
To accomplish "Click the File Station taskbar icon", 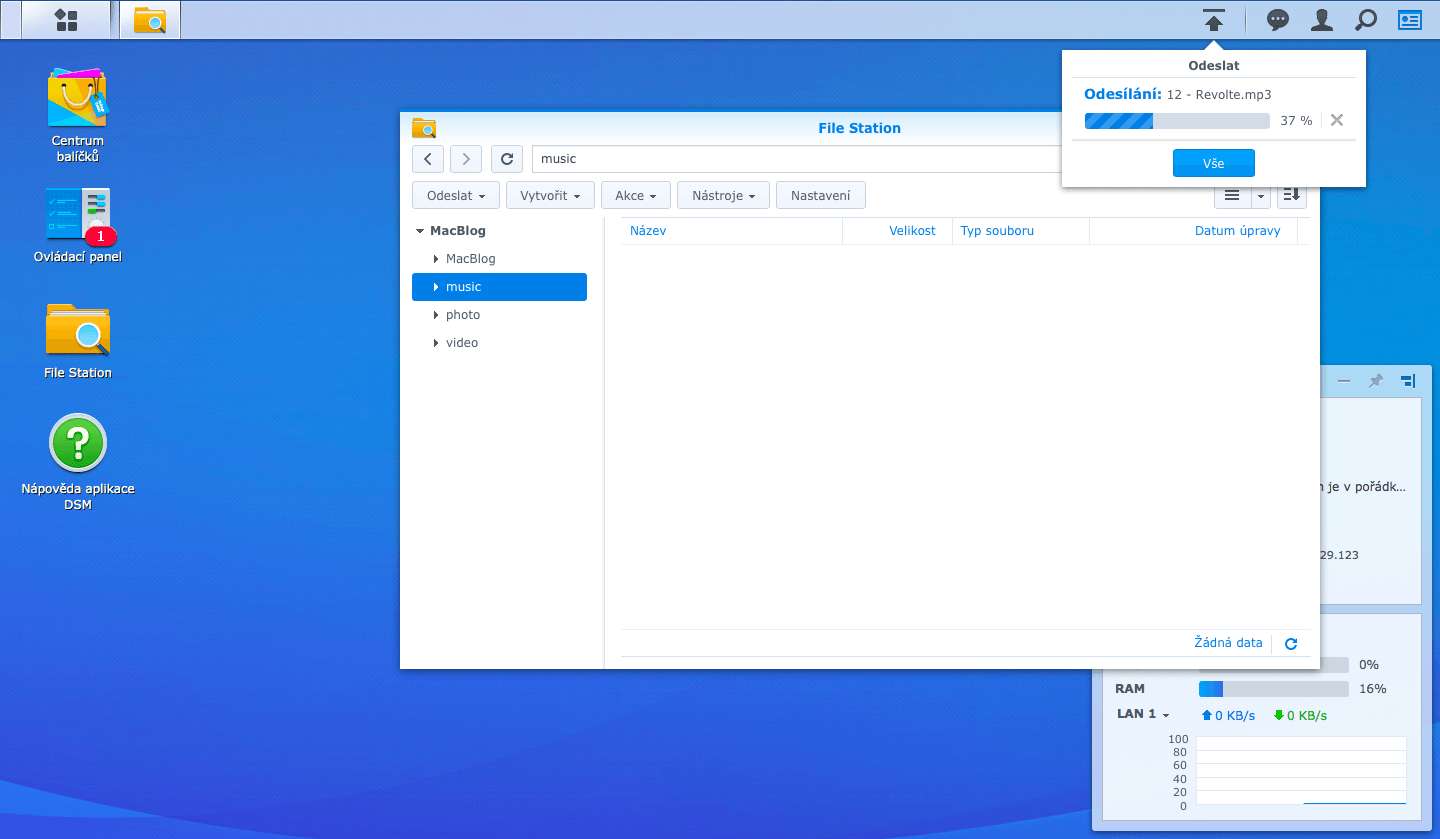I will 150,20.
